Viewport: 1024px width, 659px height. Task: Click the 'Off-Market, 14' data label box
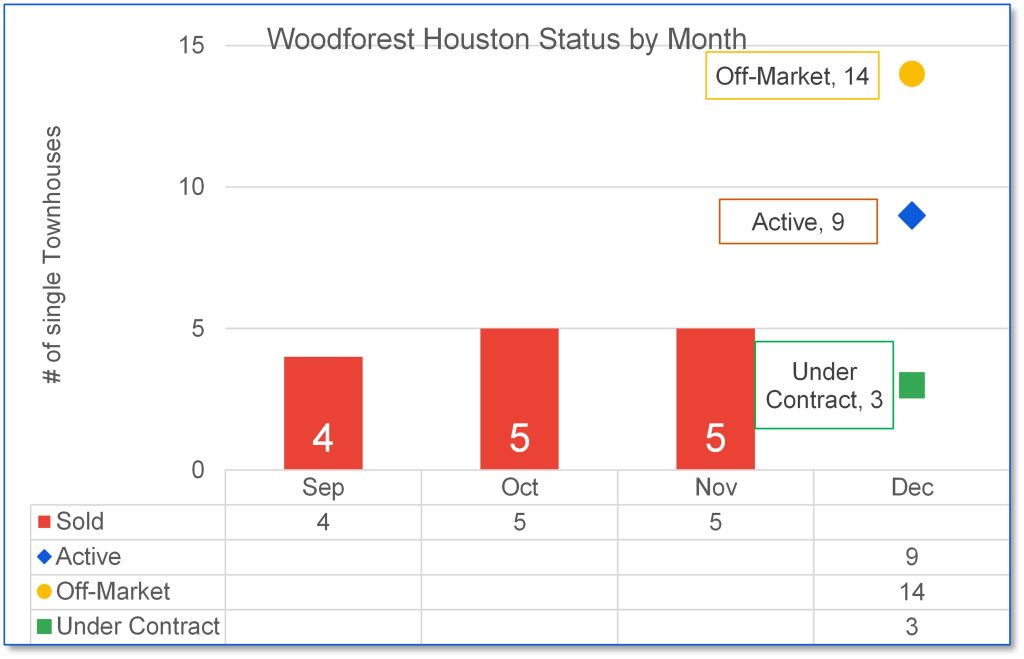792,76
